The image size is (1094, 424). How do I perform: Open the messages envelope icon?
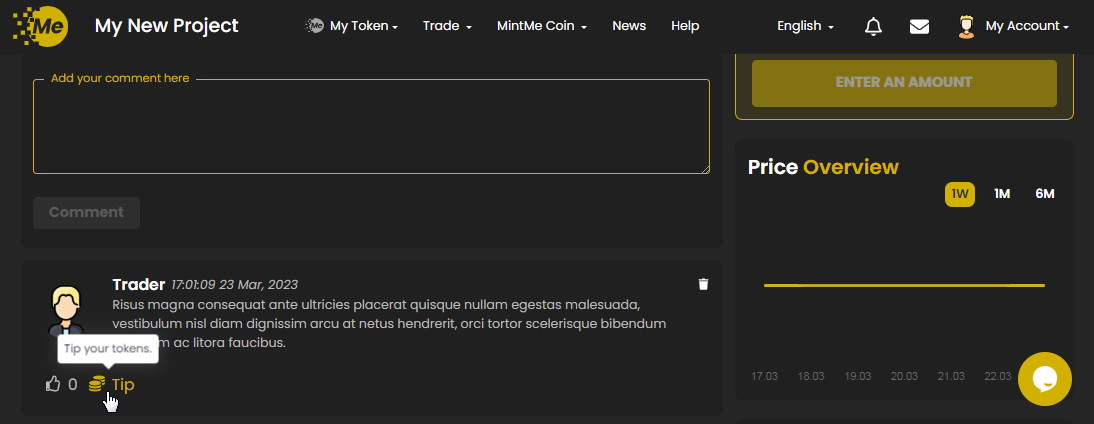(920, 26)
